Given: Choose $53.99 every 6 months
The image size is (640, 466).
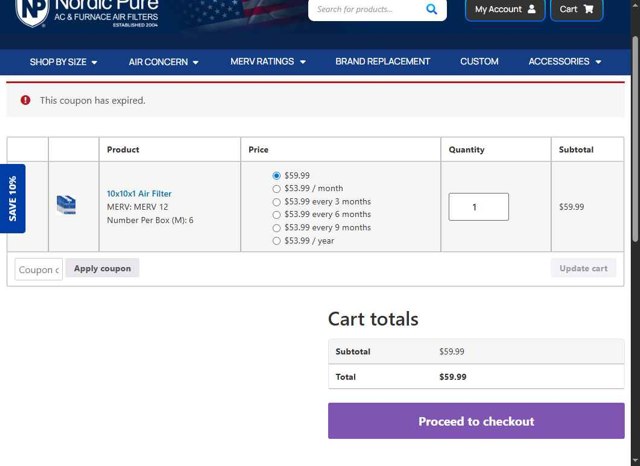Looking at the screenshot, I should tap(276, 215).
